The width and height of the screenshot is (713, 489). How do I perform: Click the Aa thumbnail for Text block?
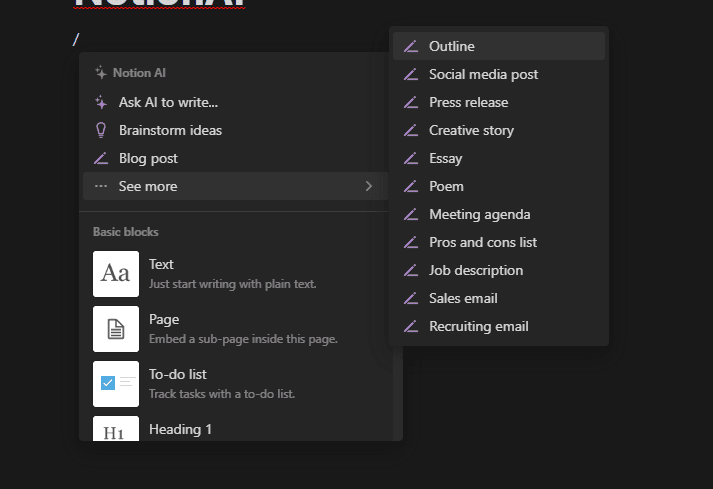pyautogui.click(x=116, y=274)
